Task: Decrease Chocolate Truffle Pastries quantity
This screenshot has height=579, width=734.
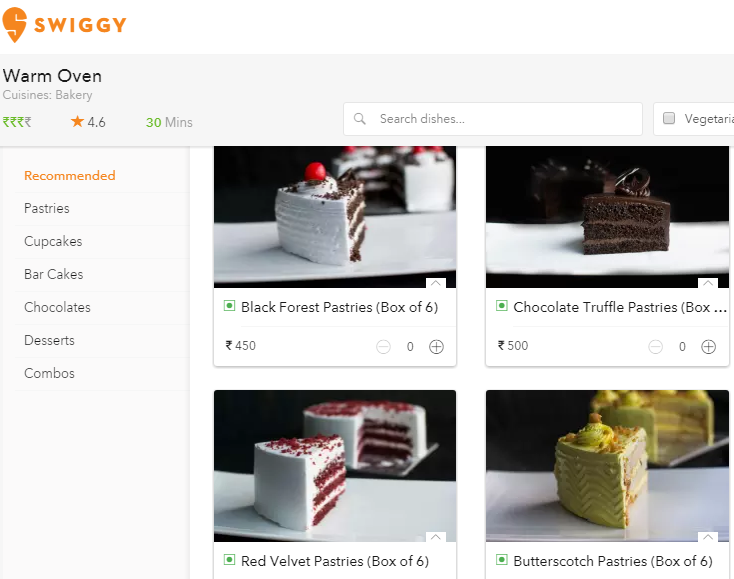Action: [x=655, y=347]
